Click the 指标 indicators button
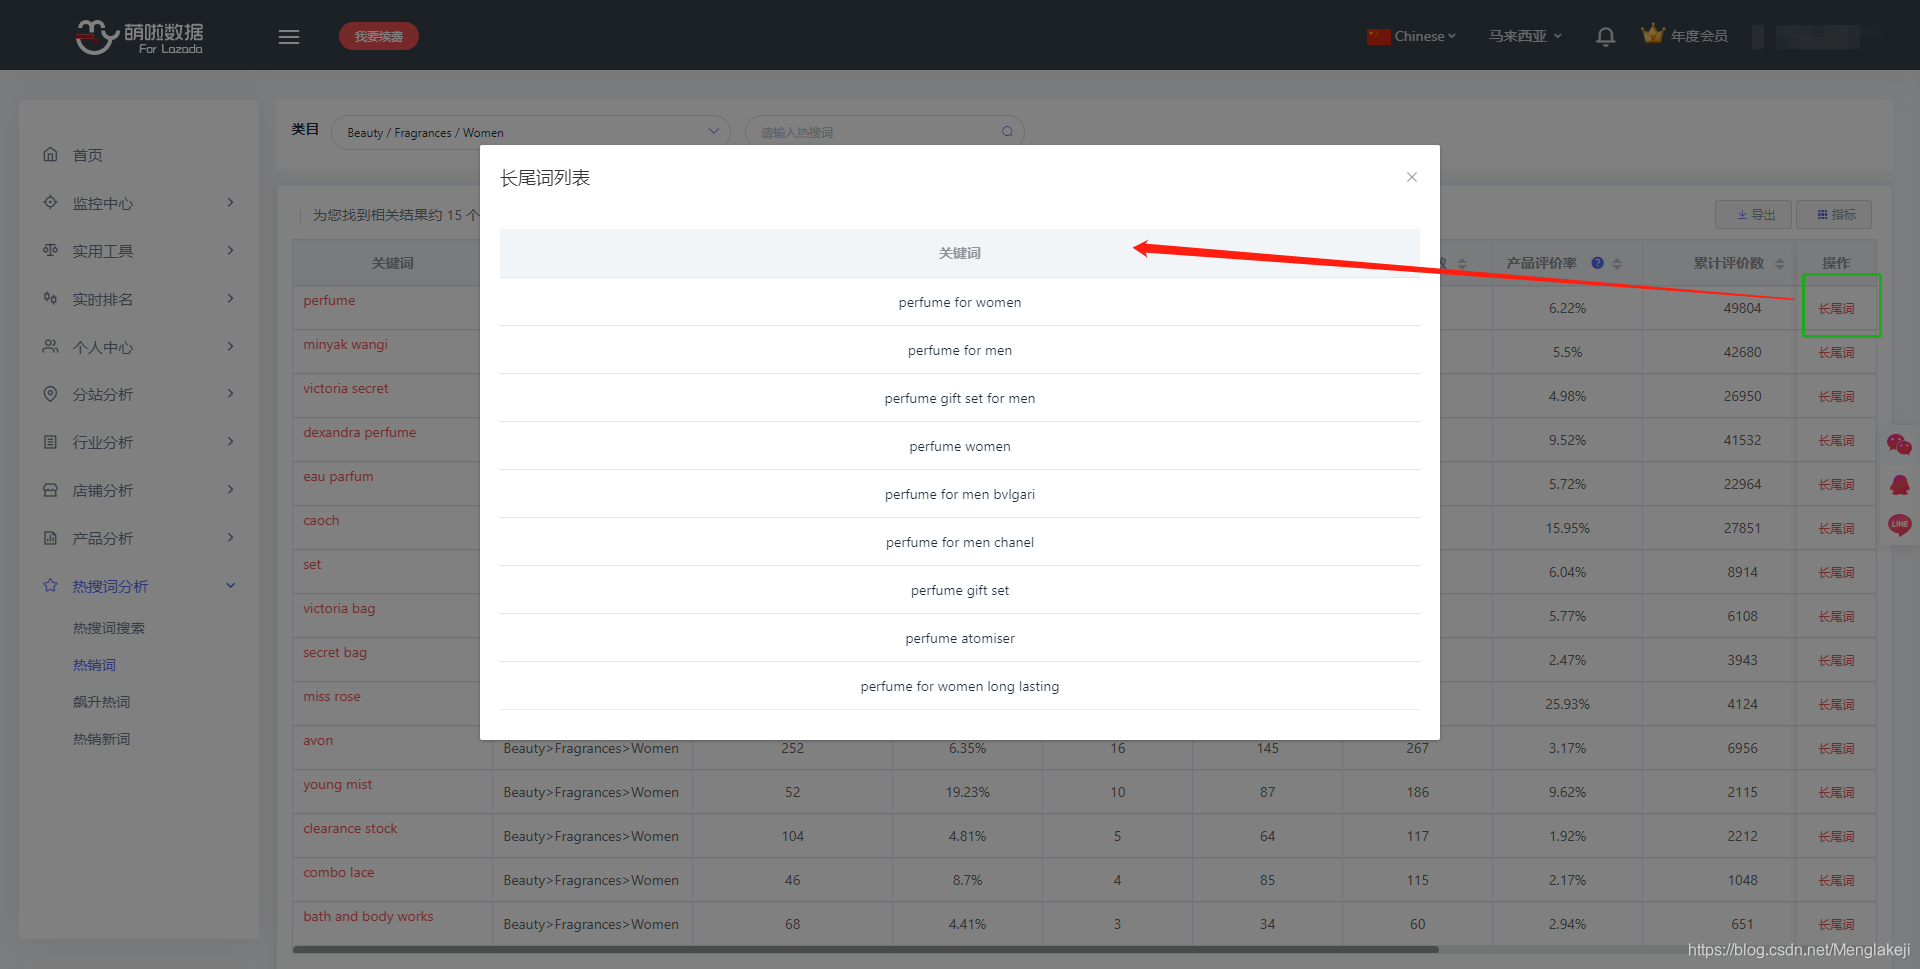The height and width of the screenshot is (969, 1920). (x=1835, y=215)
